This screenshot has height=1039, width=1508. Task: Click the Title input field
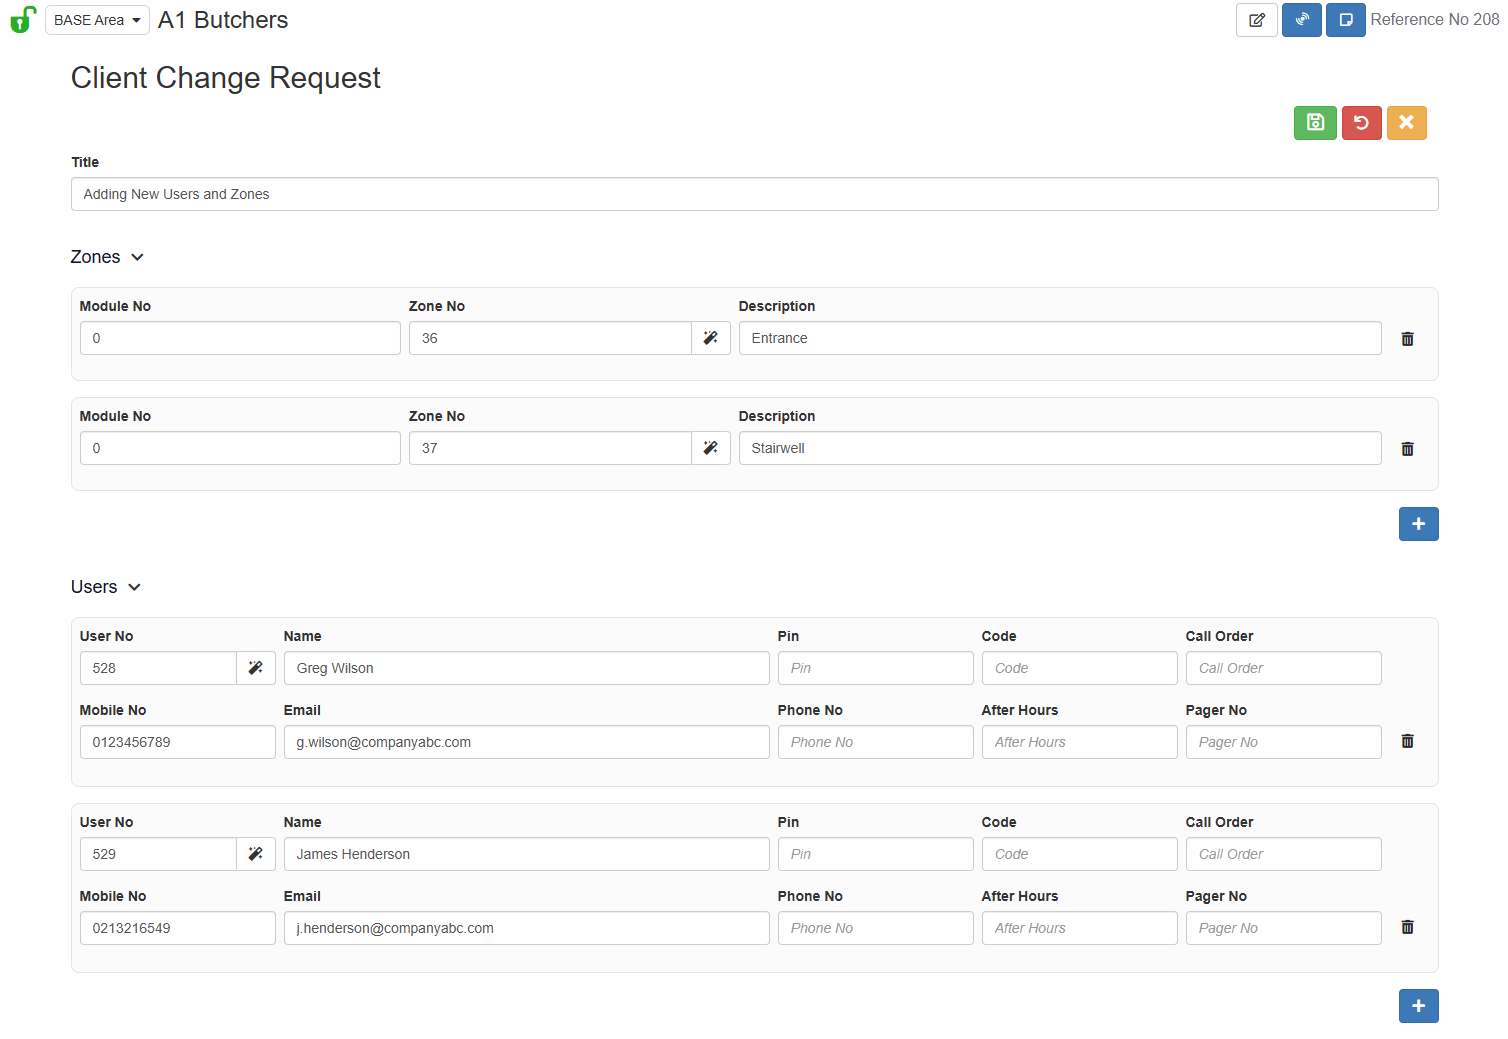[x=754, y=194]
